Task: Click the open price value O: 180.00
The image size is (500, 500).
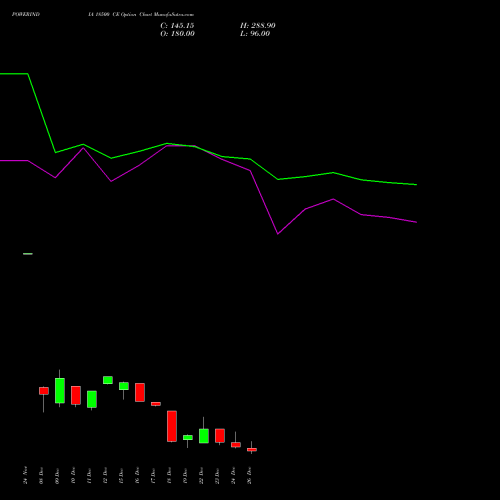Action: 177,34
